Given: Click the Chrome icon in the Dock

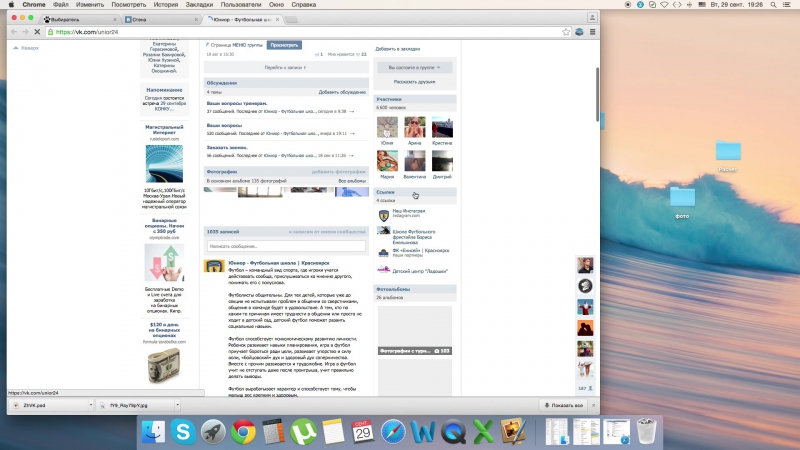Looking at the screenshot, I should [243, 432].
